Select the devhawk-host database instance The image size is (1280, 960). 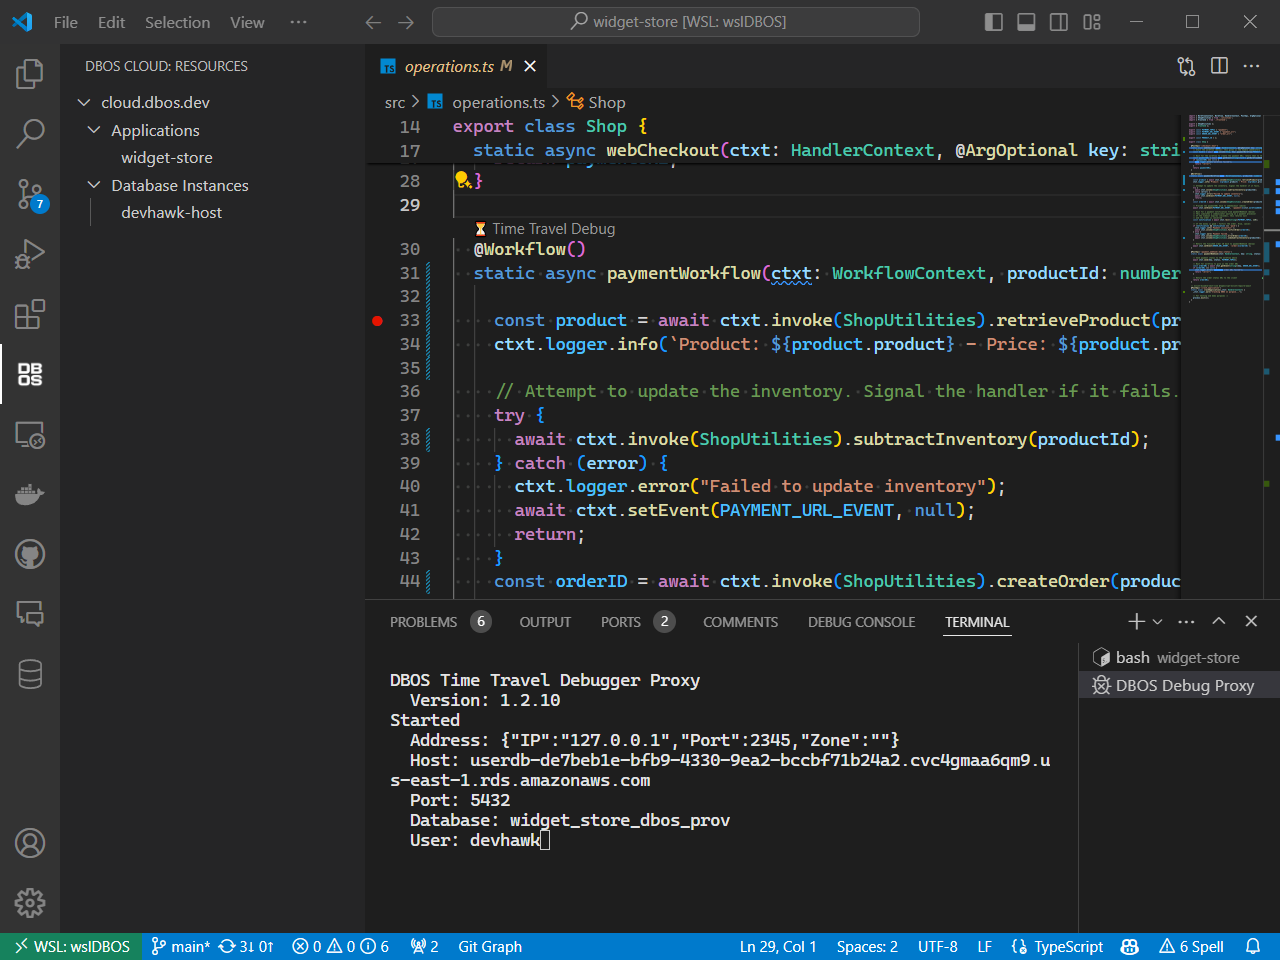tap(172, 212)
